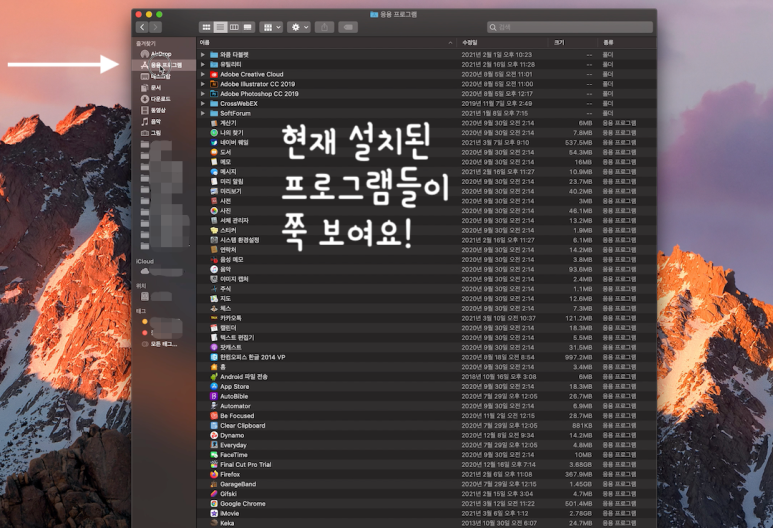
Task: Select the iMovie app
Action: (x=225, y=513)
